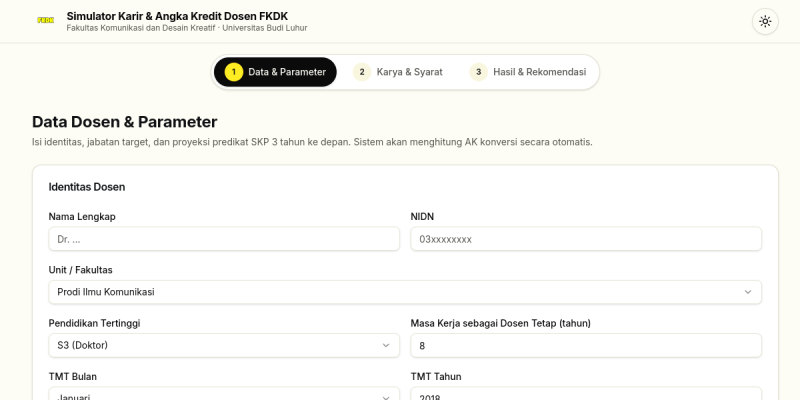Click the yellow FKDK logo
This screenshot has width=800, height=400.
46,20
